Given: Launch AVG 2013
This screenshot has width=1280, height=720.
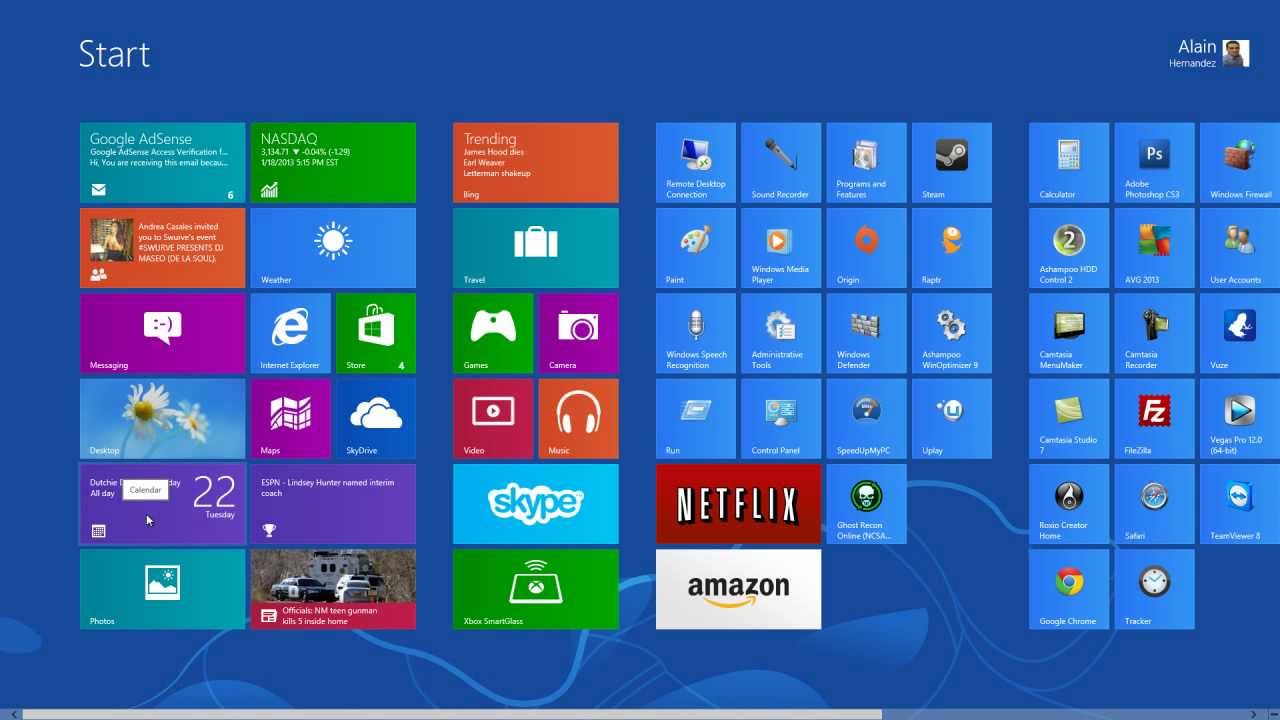Looking at the screenshot, I should coord(1154,248).
